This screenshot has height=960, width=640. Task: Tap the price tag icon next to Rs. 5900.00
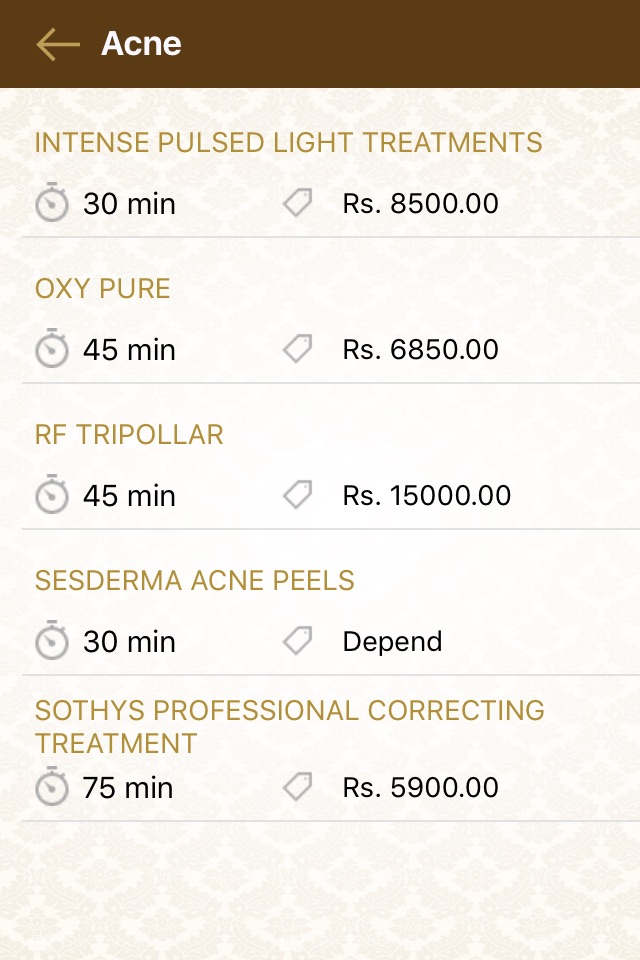[x=297, y=787]
